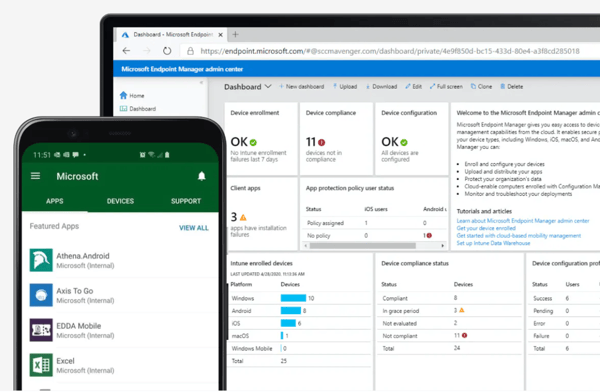Switch dashboard to Full screen

[446, 87]
